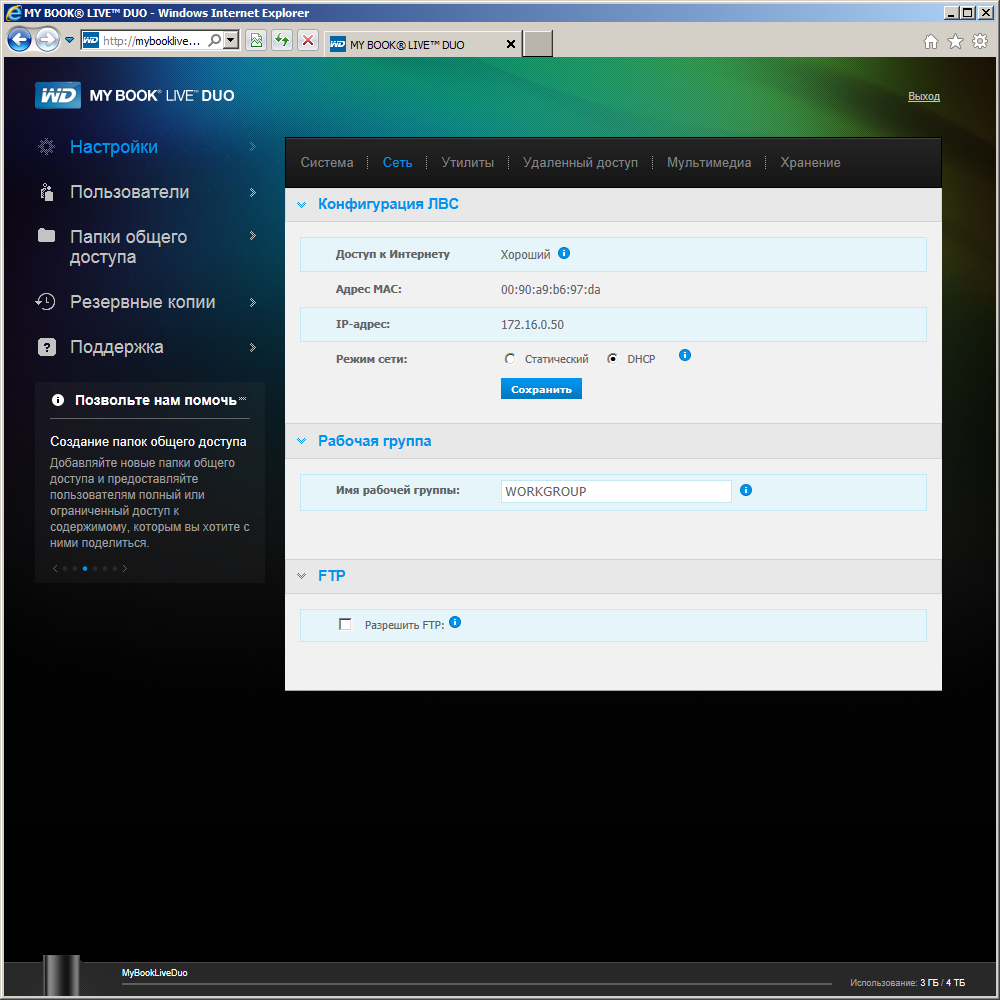Switch to Утилиты tab

467,163
